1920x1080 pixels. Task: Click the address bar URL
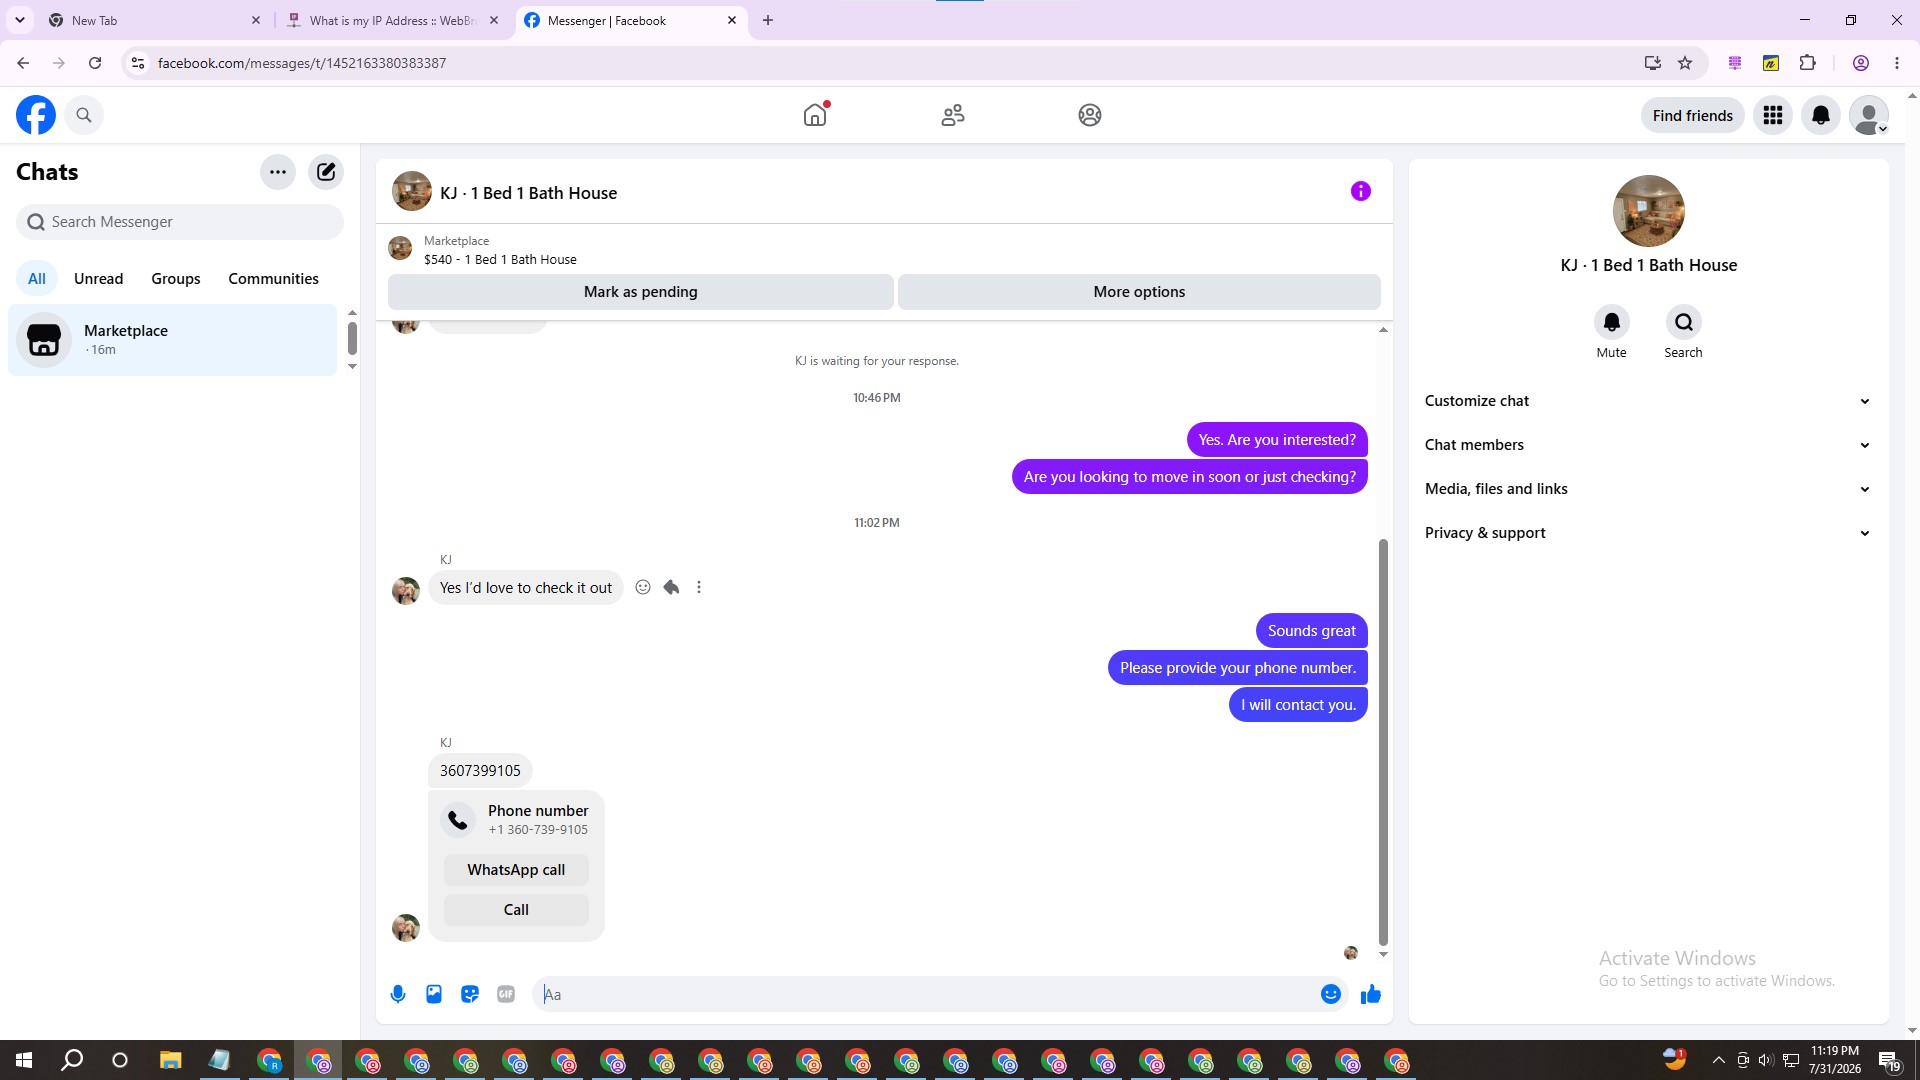pyautogui.click(x=302, y=63)
